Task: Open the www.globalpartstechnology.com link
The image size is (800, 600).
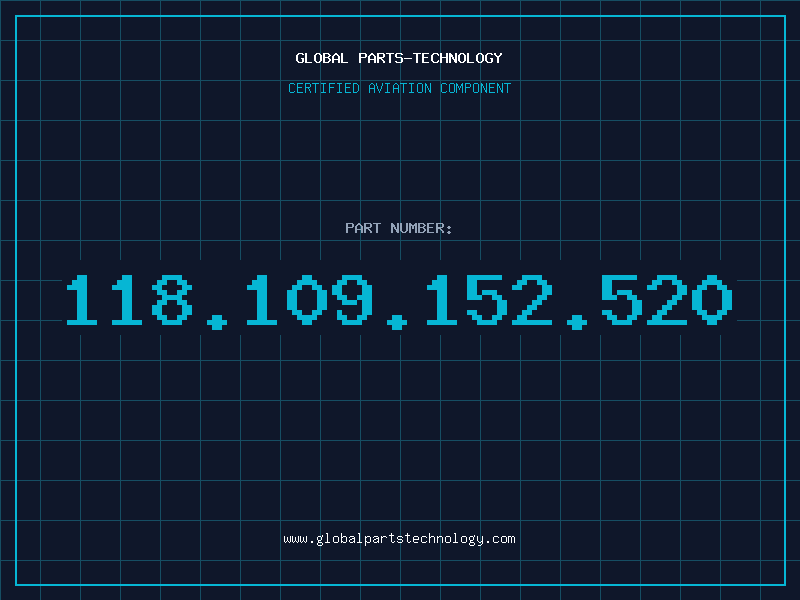Action: pos(399,539)
